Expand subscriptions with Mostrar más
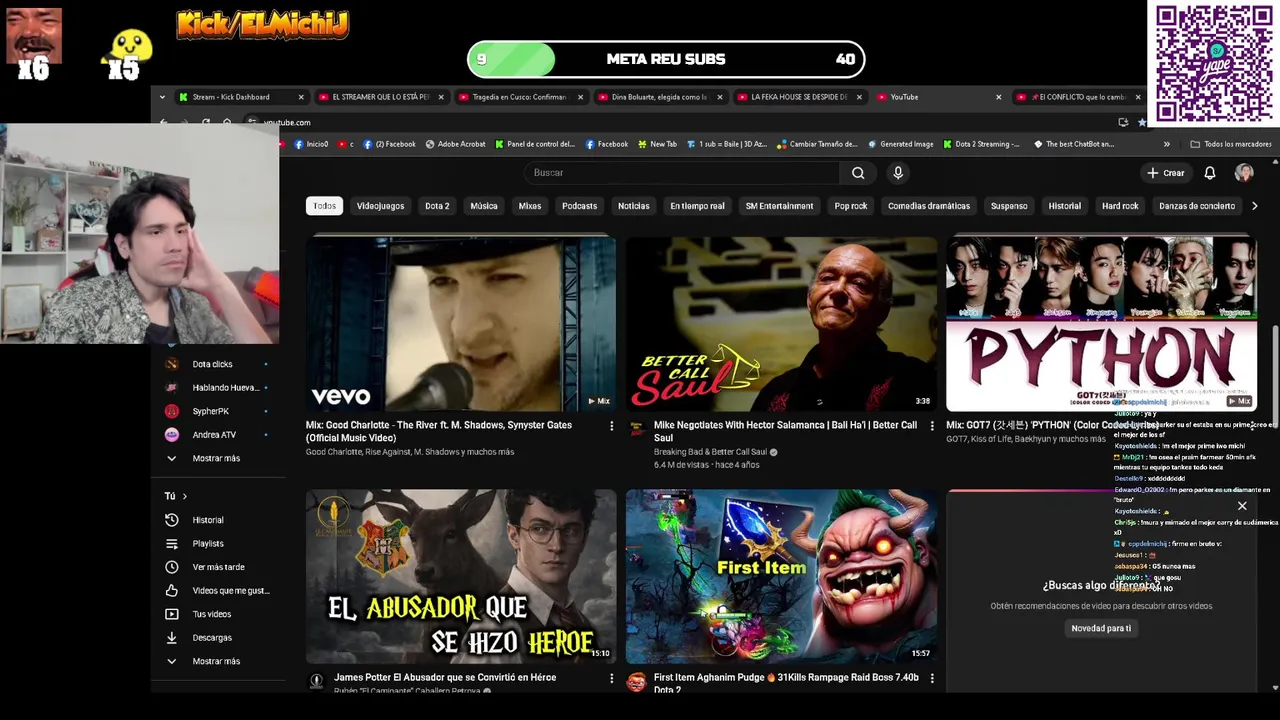The width and height of the screenshot is (1280, 720). (215, 458)
